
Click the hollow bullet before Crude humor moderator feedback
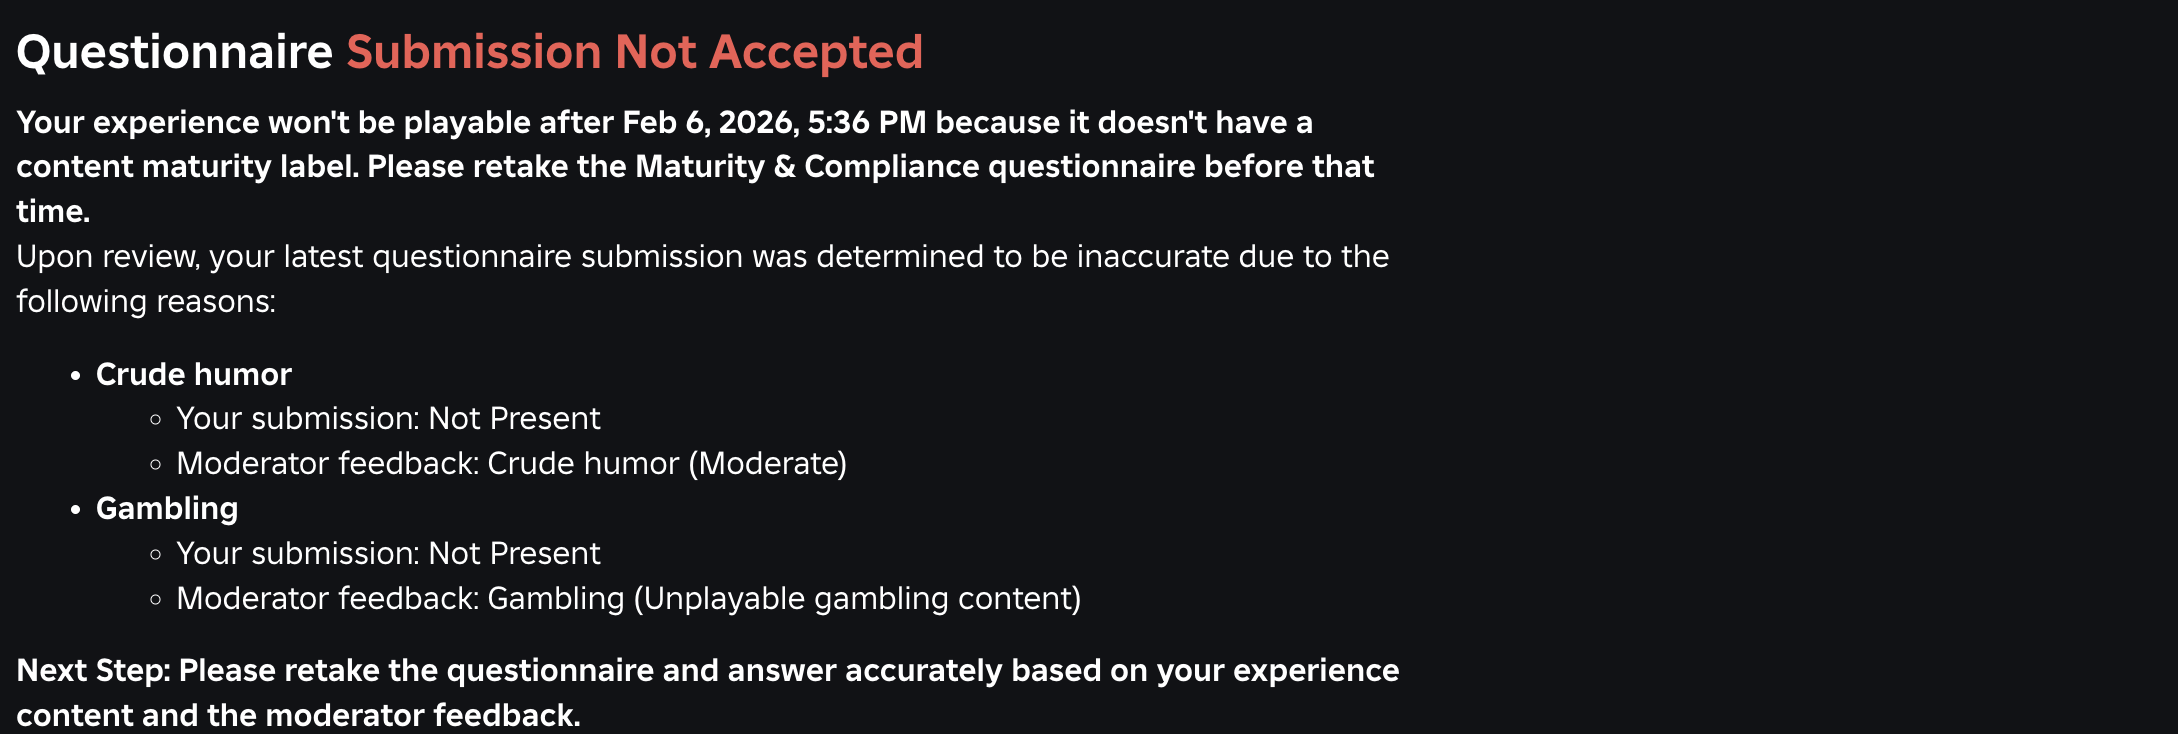point(155,465)
